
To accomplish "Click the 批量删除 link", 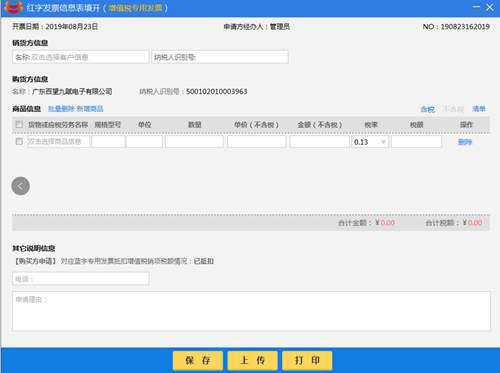I will pyautogui.click(x=61, y=109).
